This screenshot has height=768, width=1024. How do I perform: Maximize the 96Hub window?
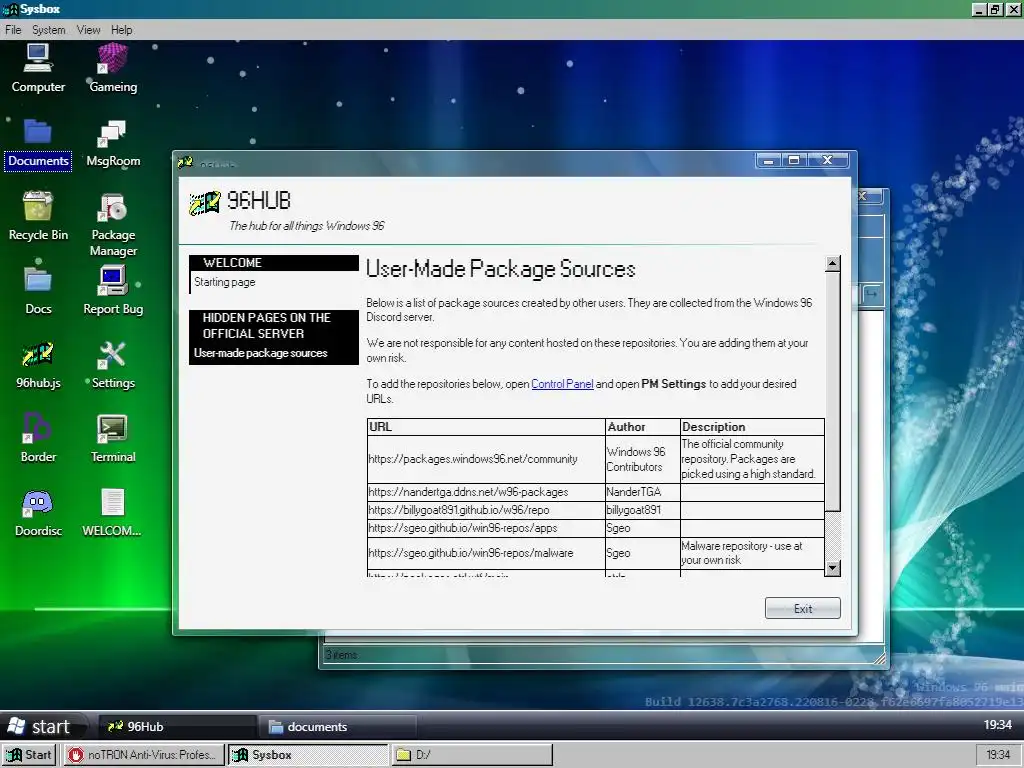pos(794,161)
